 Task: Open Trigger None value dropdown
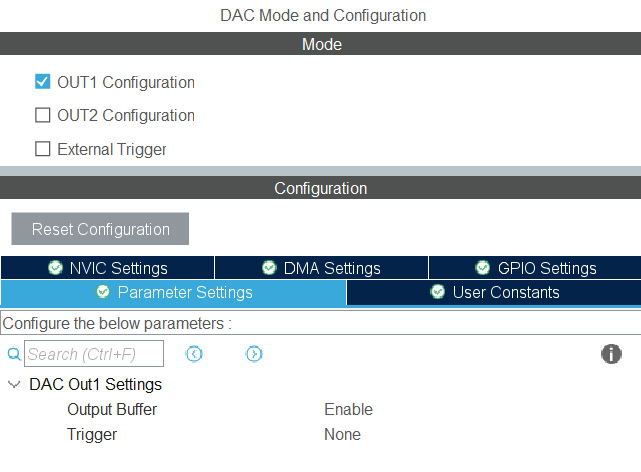pyautogui.click(x=343, y=434)
